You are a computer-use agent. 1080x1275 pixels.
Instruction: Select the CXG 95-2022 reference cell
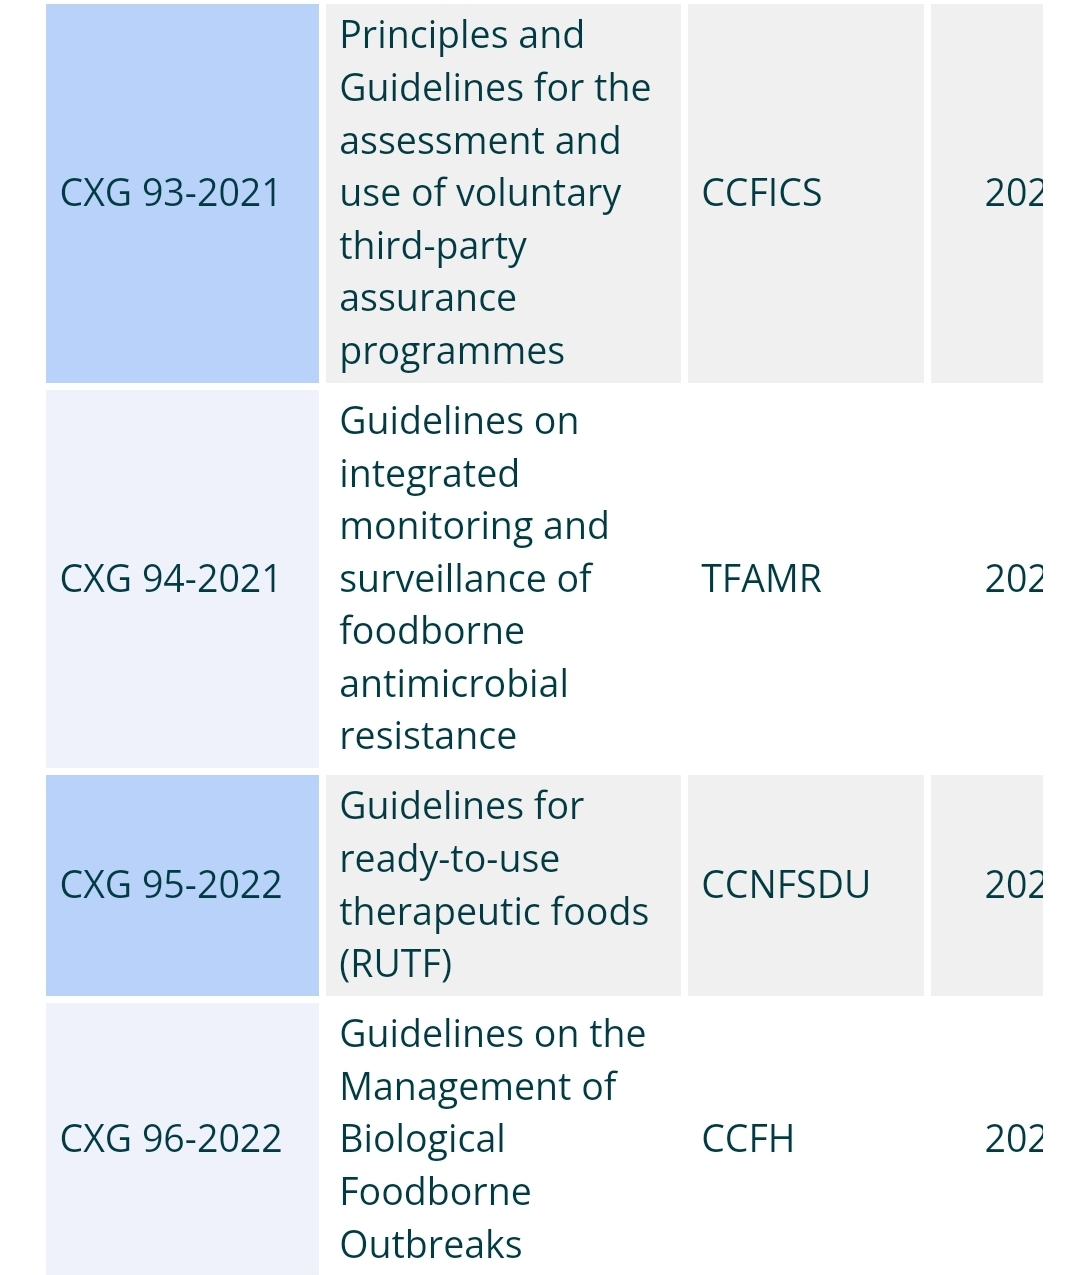point(171,885)
